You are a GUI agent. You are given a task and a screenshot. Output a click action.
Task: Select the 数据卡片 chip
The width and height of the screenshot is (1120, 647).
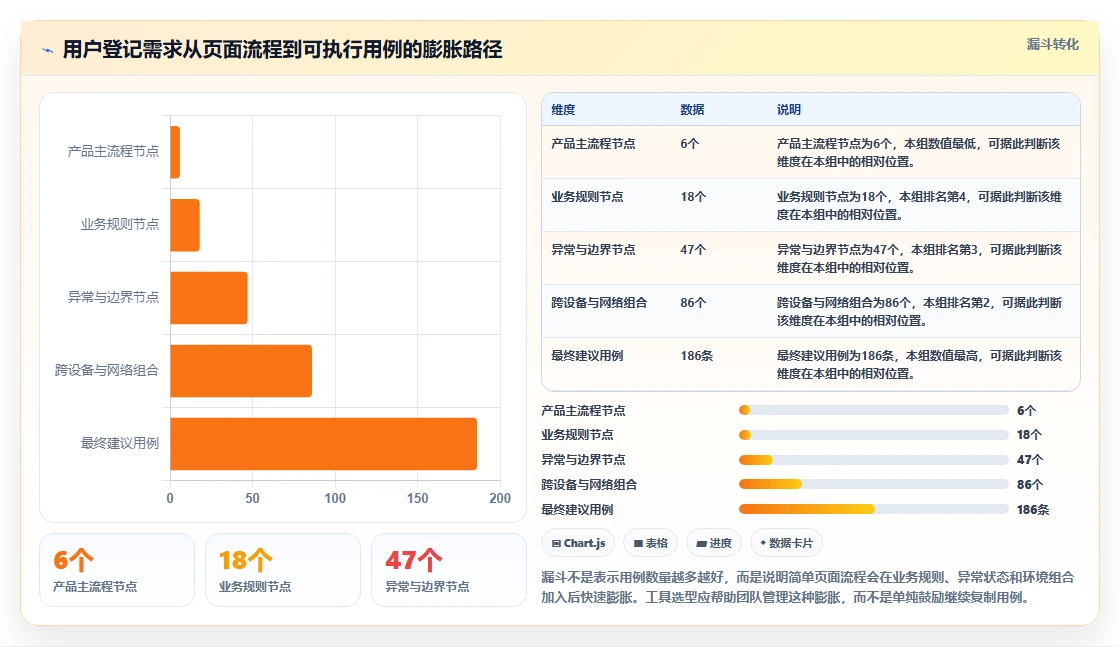point(786,543)
